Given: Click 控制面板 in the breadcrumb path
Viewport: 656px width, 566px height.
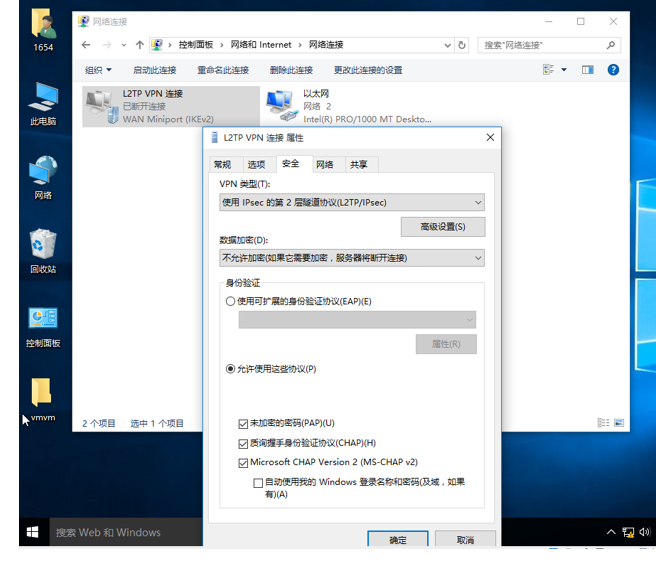Looking at the screenshot, I should pos(196,45).
